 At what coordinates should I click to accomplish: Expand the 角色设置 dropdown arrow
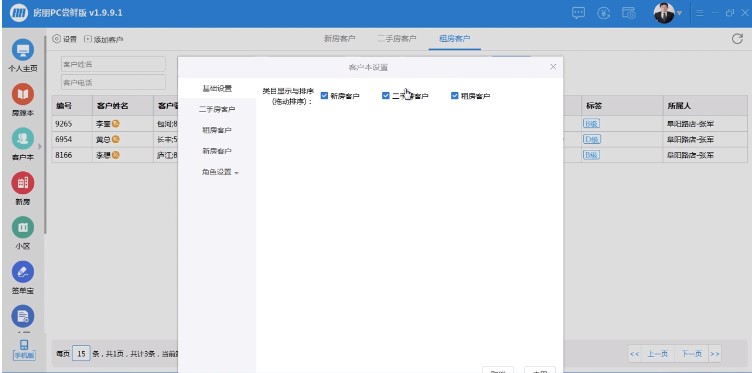click(236, 173)
